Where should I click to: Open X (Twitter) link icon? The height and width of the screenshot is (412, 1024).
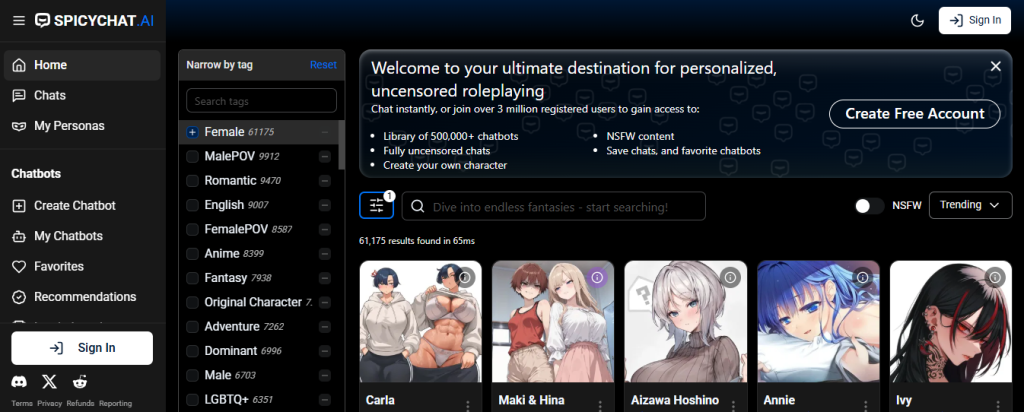click(x=50, y=382)
